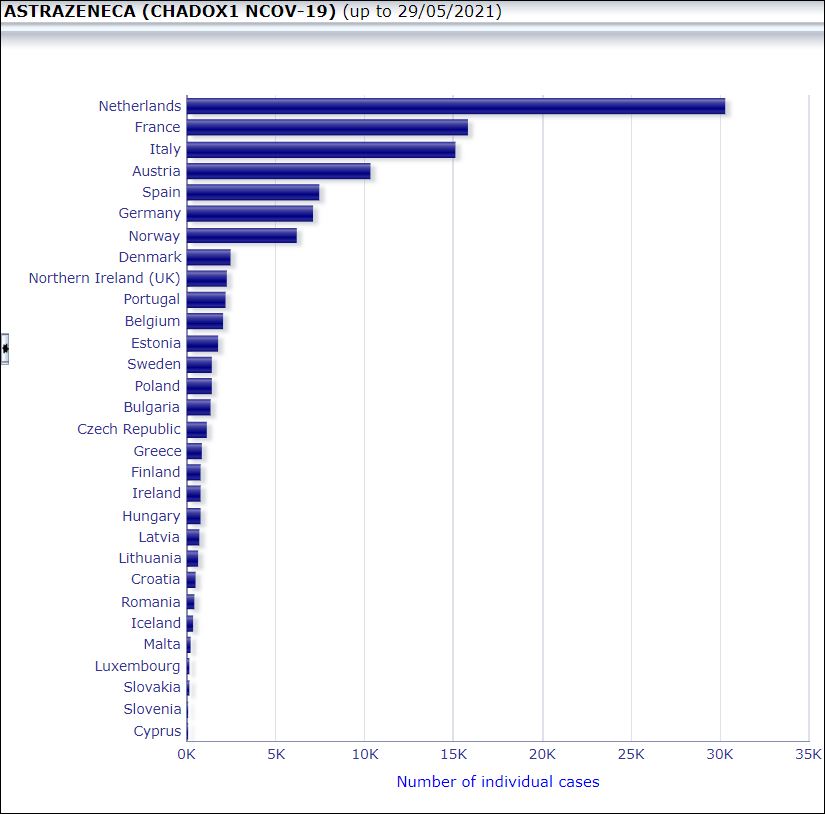Click the 'ASTRAZENECA (CHADOX1 NCOV-19)' title
The image size is (825, 814).
click(169, 11)
